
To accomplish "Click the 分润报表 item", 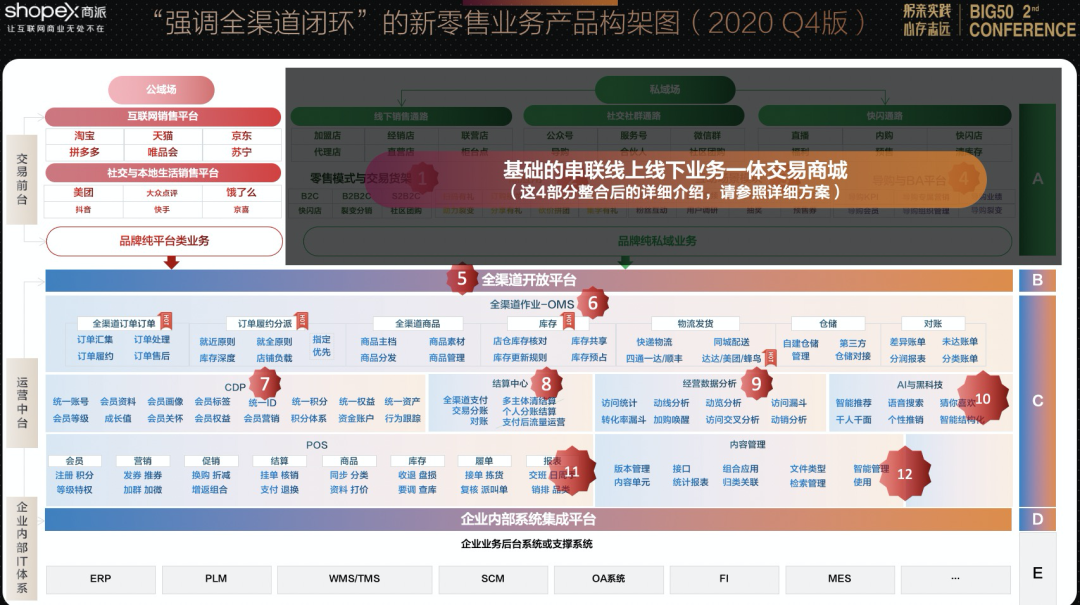I will click(x=907, y=358).
